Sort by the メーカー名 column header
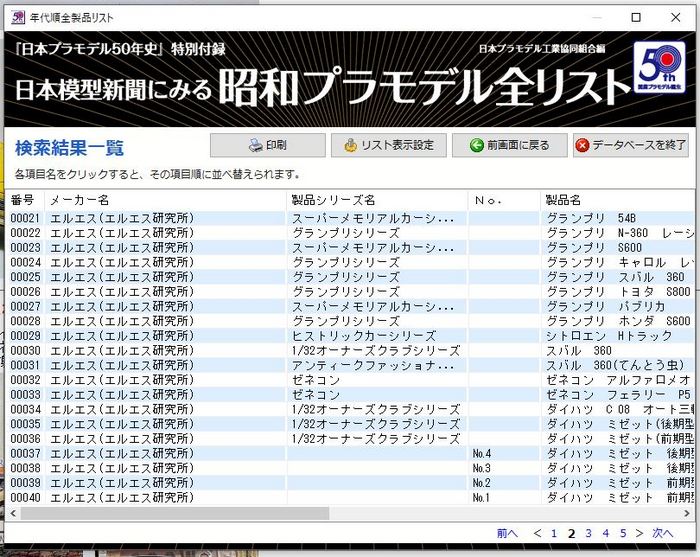This screenshot has height=557, width=700. pyautogui.click(x=79, y=200)
